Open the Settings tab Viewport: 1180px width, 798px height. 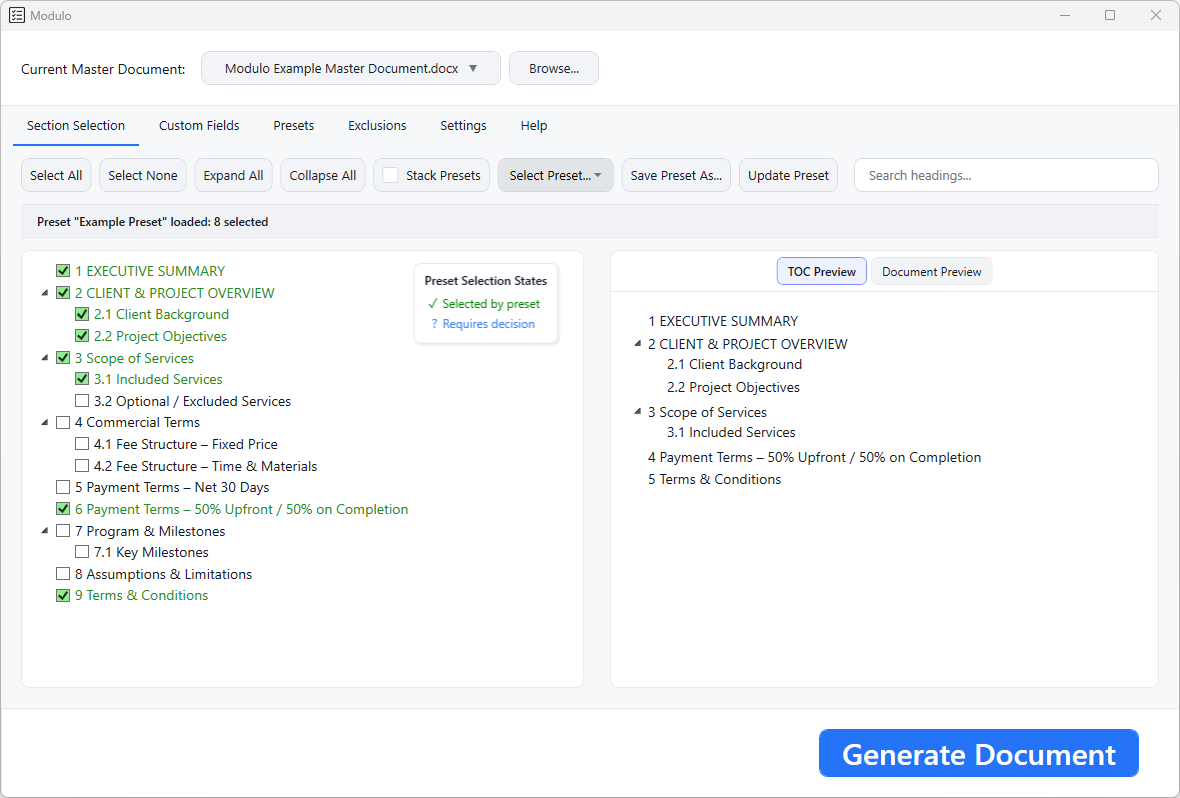coord(463,126)
